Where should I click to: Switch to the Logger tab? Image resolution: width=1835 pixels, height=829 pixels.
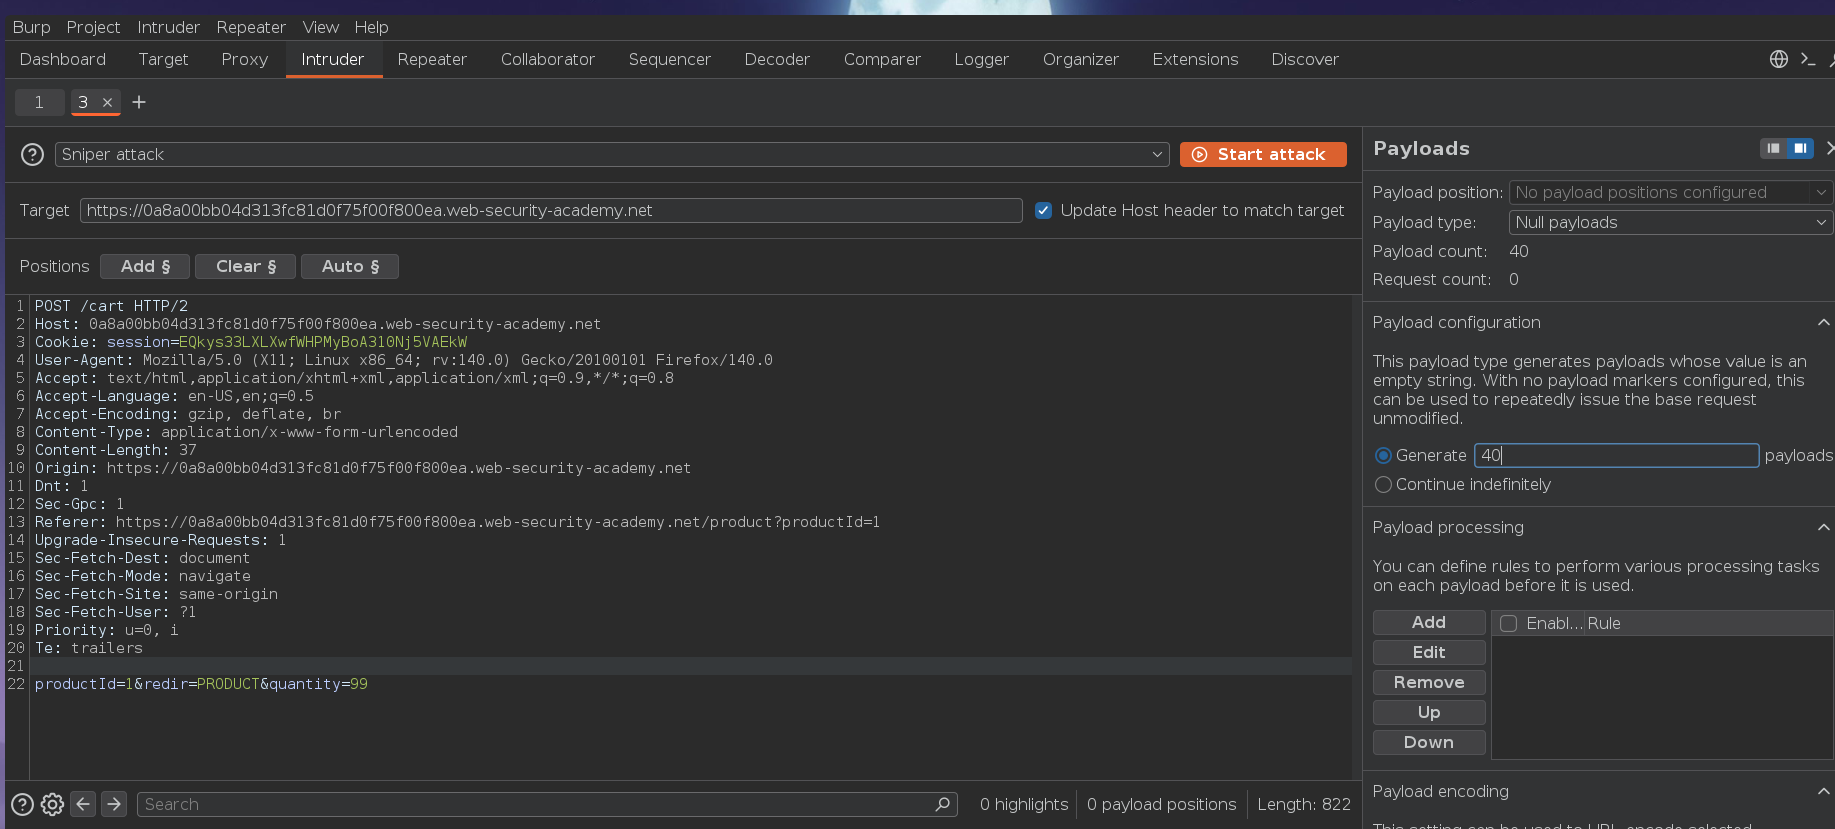pyautogui.click(x=981, y=59)
